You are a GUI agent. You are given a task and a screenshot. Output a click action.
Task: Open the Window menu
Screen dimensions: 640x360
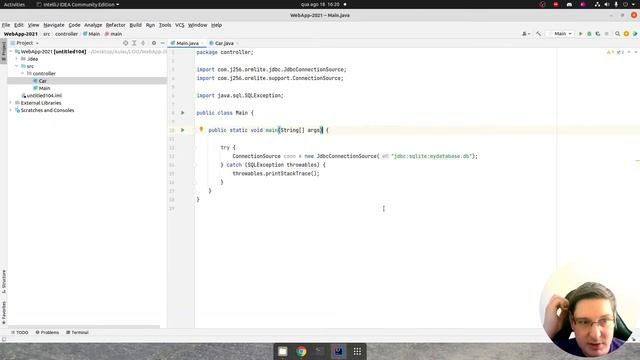click(198, 25)
